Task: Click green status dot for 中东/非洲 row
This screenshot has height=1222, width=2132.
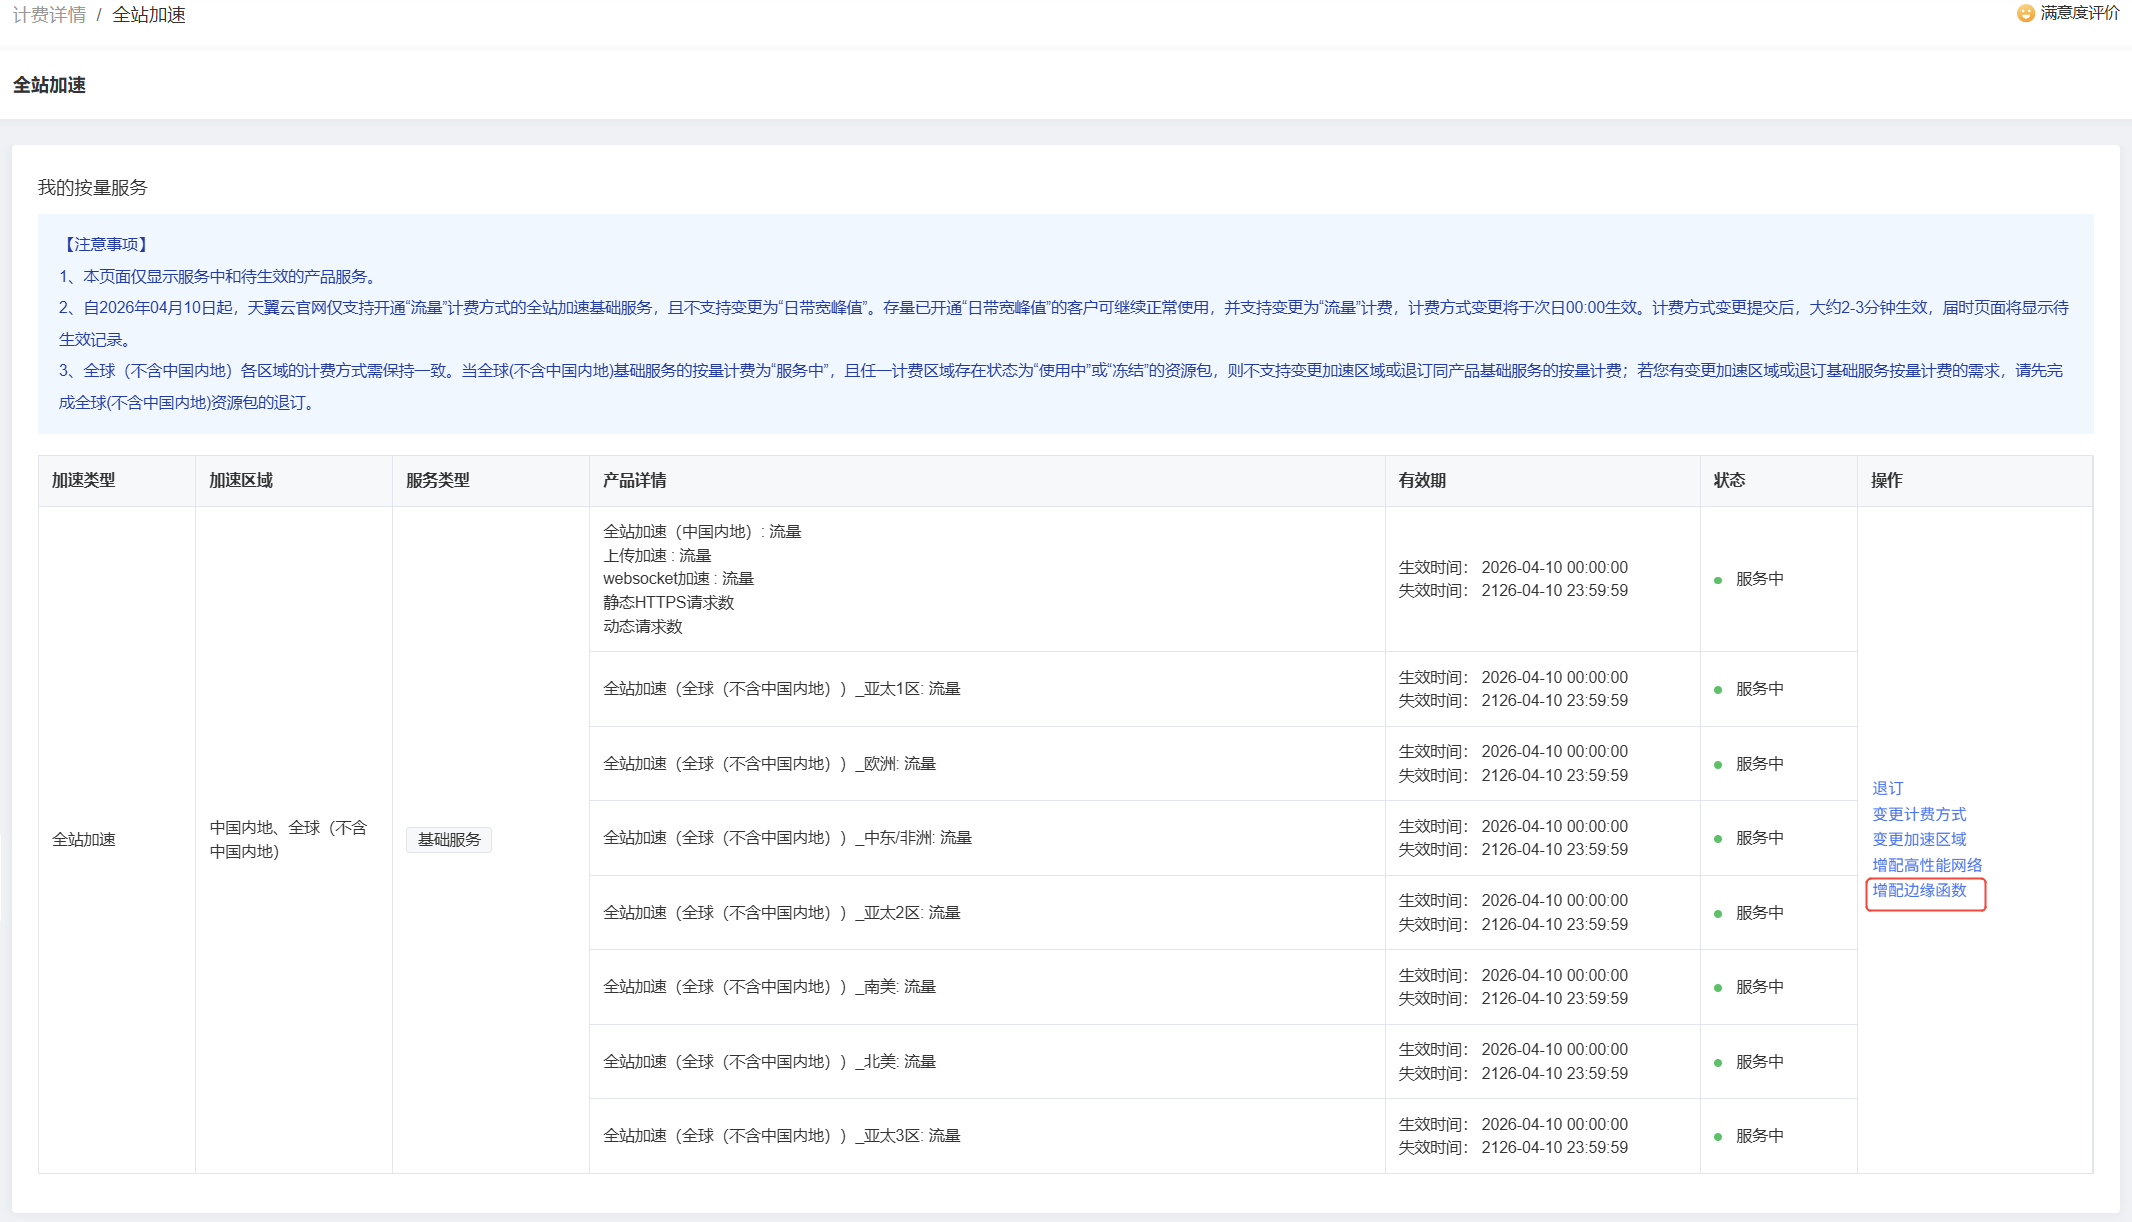Action: click(1717, 839)
